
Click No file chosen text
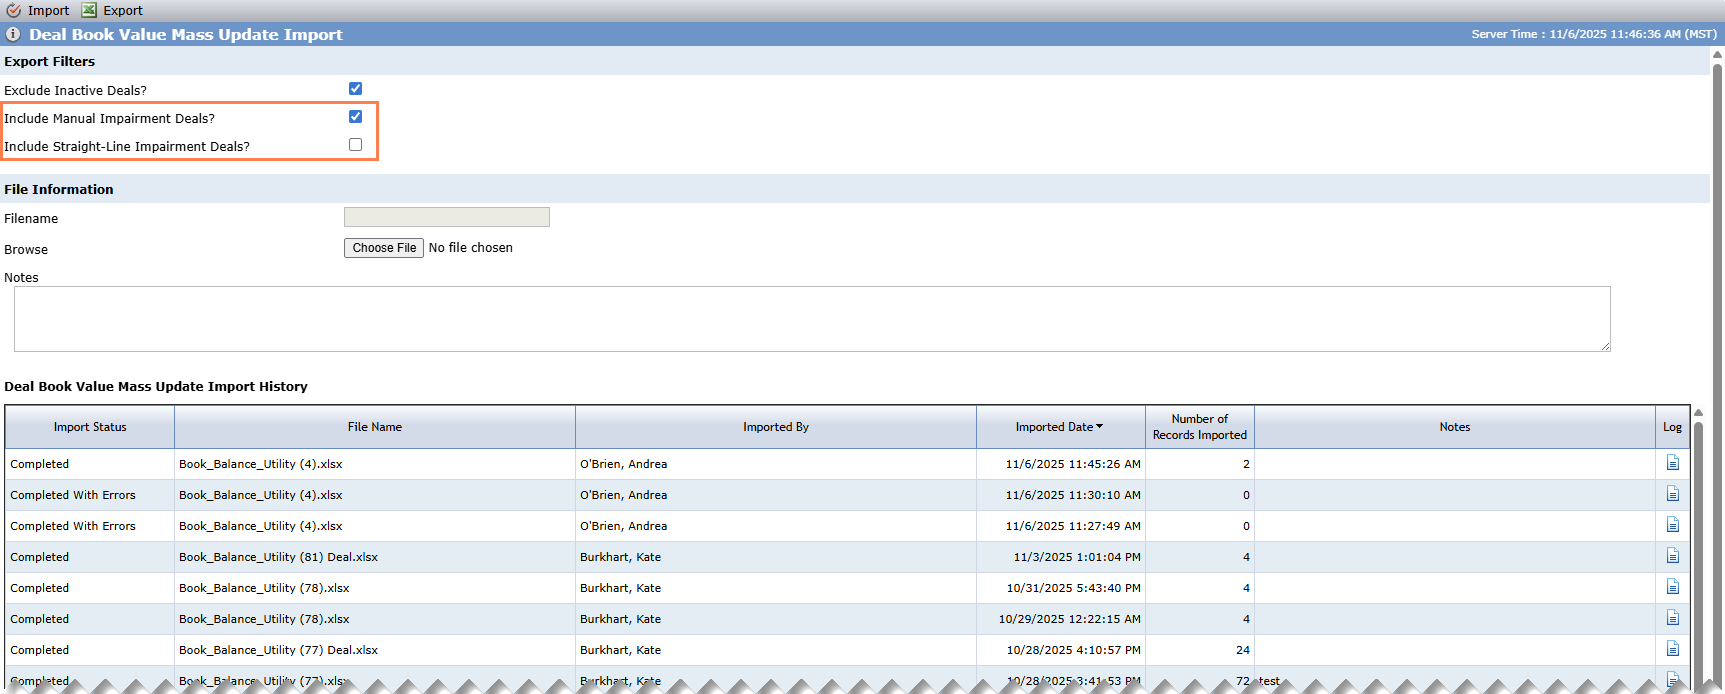coord(471,248)
